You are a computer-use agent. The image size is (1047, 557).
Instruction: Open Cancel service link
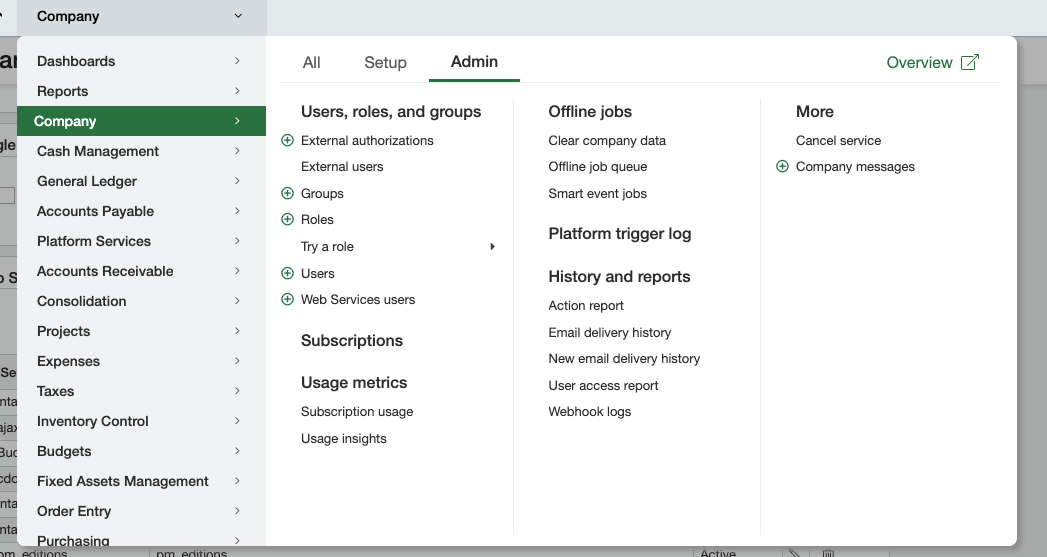coord(838,140)
